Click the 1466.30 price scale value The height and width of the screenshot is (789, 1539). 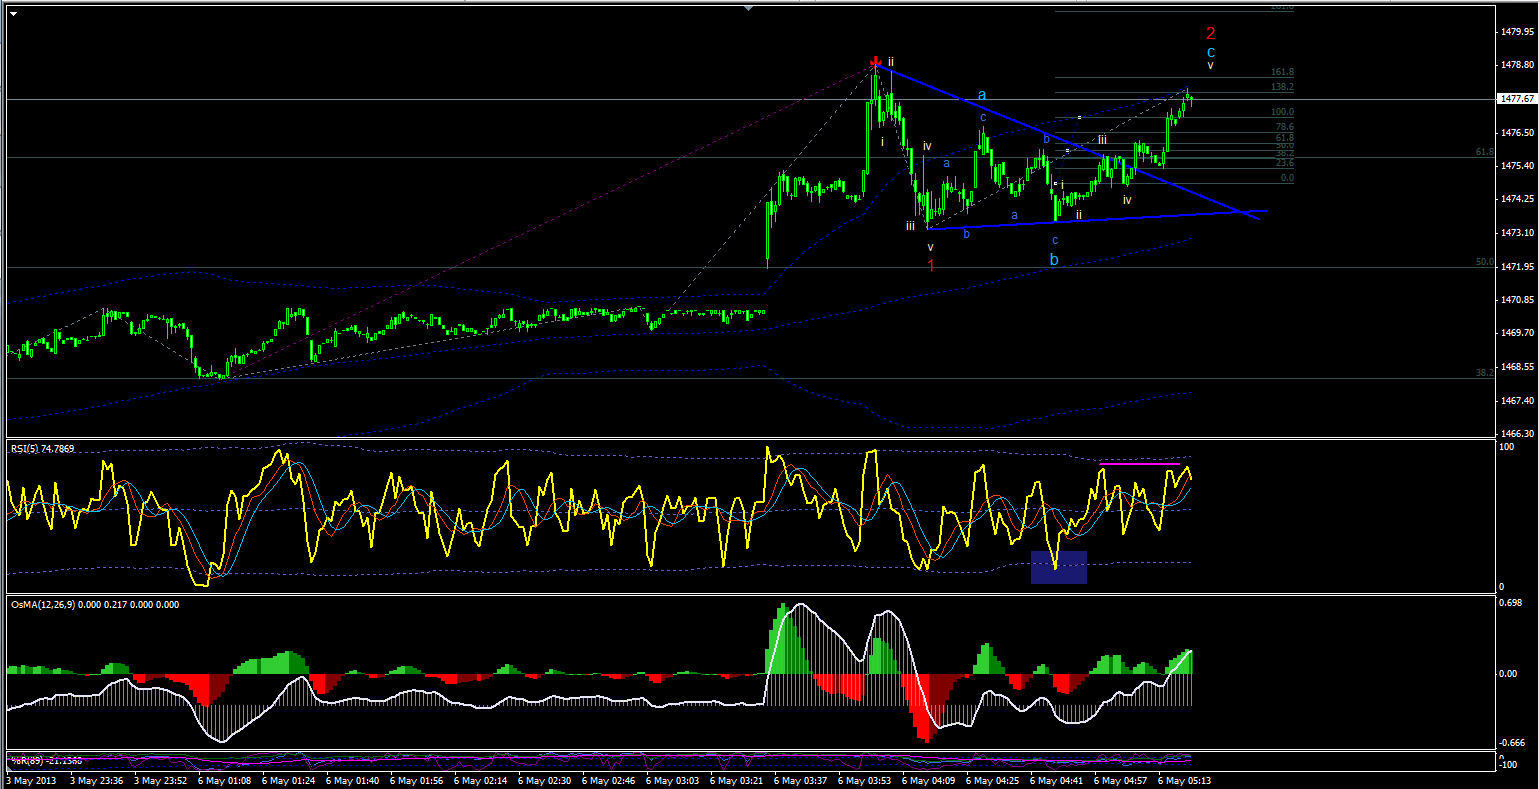pos(1516,434)
